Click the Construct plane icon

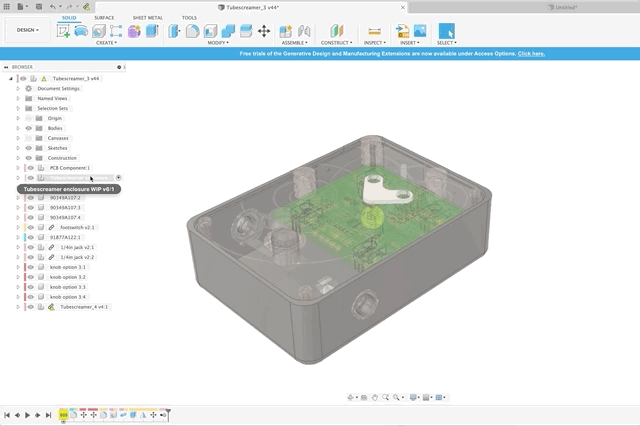tap(335, 31)
